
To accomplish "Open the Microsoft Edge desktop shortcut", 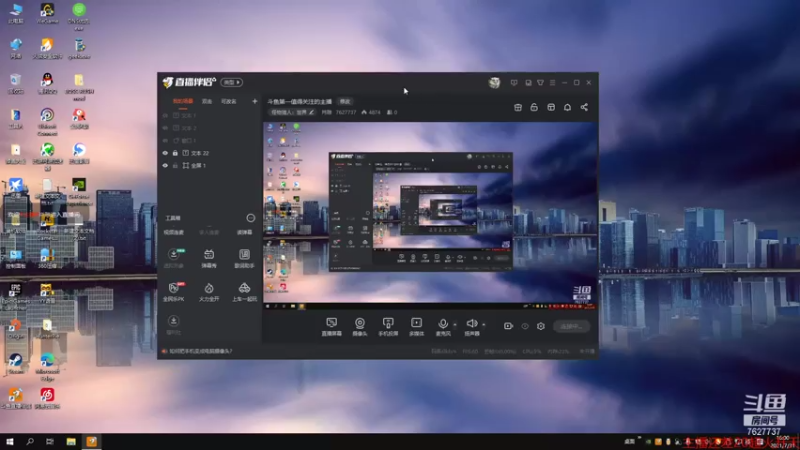I will [x=47, y=366].
